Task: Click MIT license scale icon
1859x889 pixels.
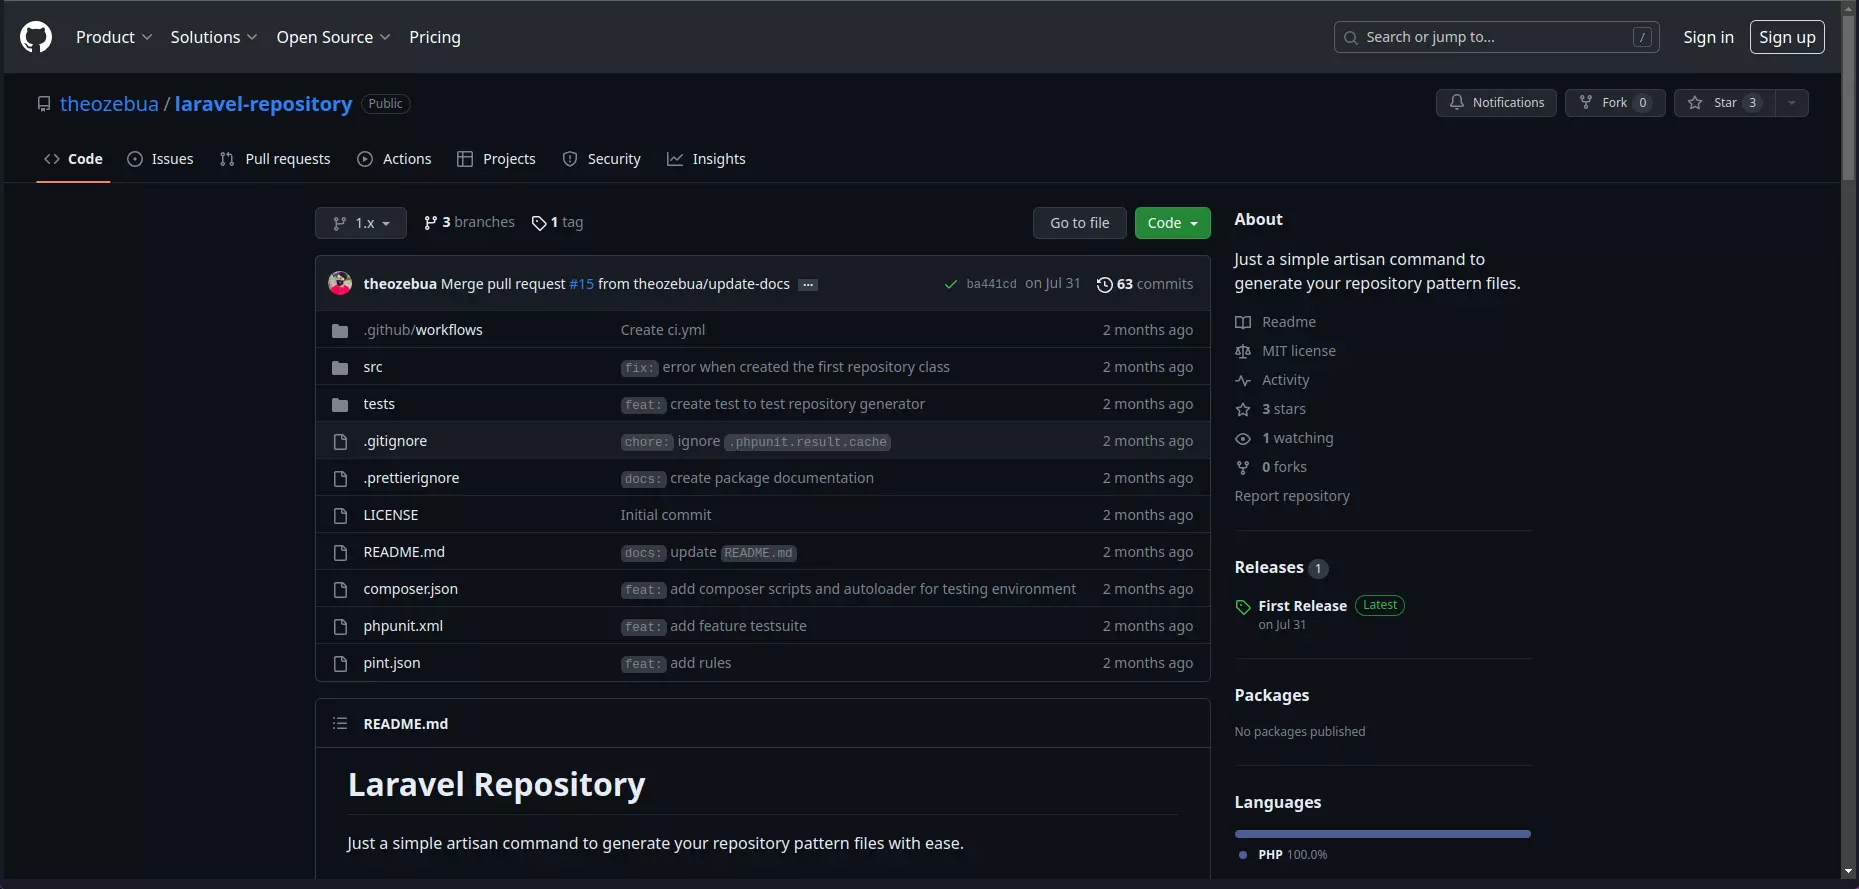Action: coord(1243,351)
